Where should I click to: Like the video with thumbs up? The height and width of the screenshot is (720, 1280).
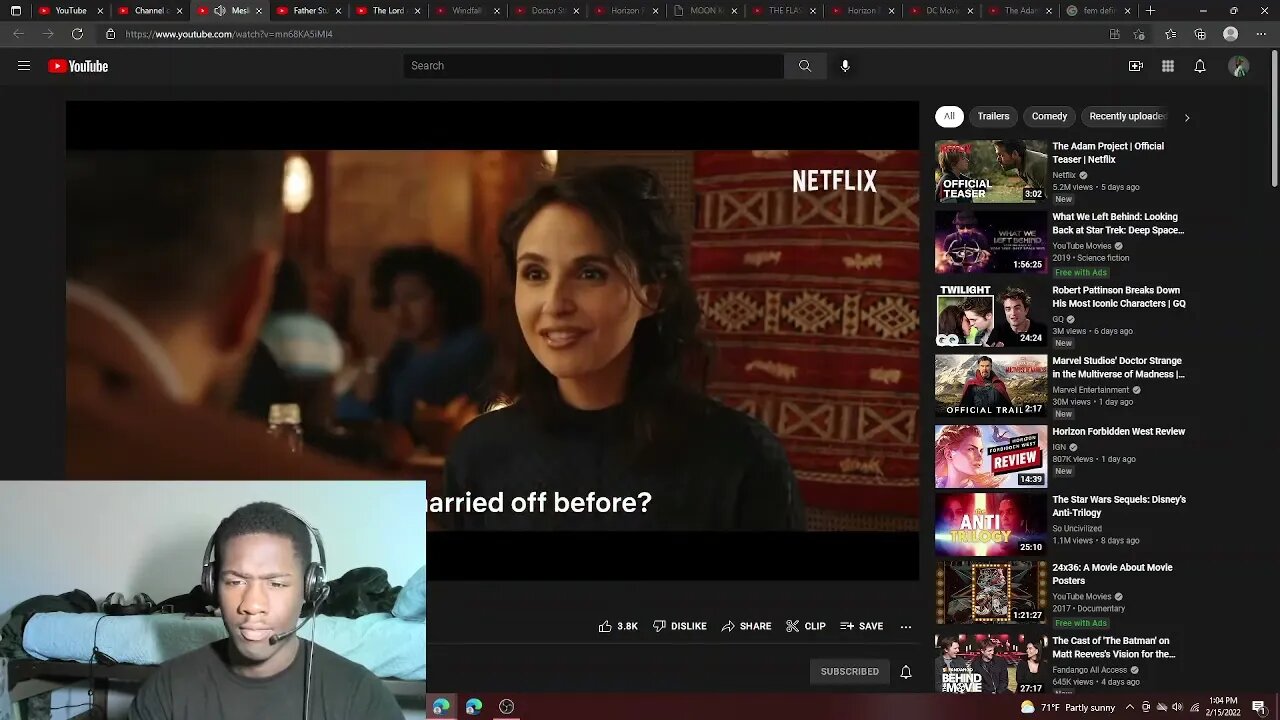point(618,626)
